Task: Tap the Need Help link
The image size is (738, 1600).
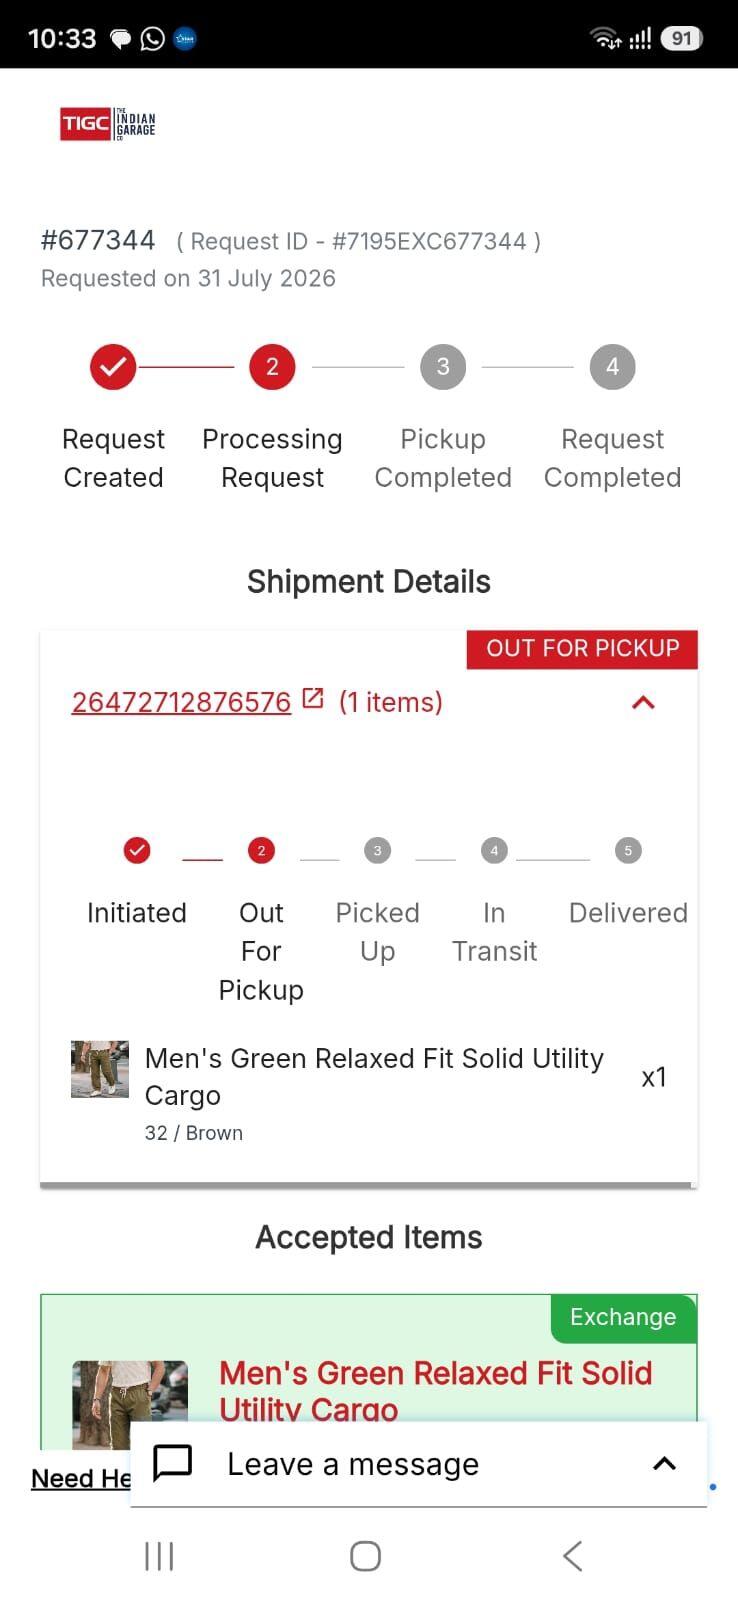Action: point(81,1478)
